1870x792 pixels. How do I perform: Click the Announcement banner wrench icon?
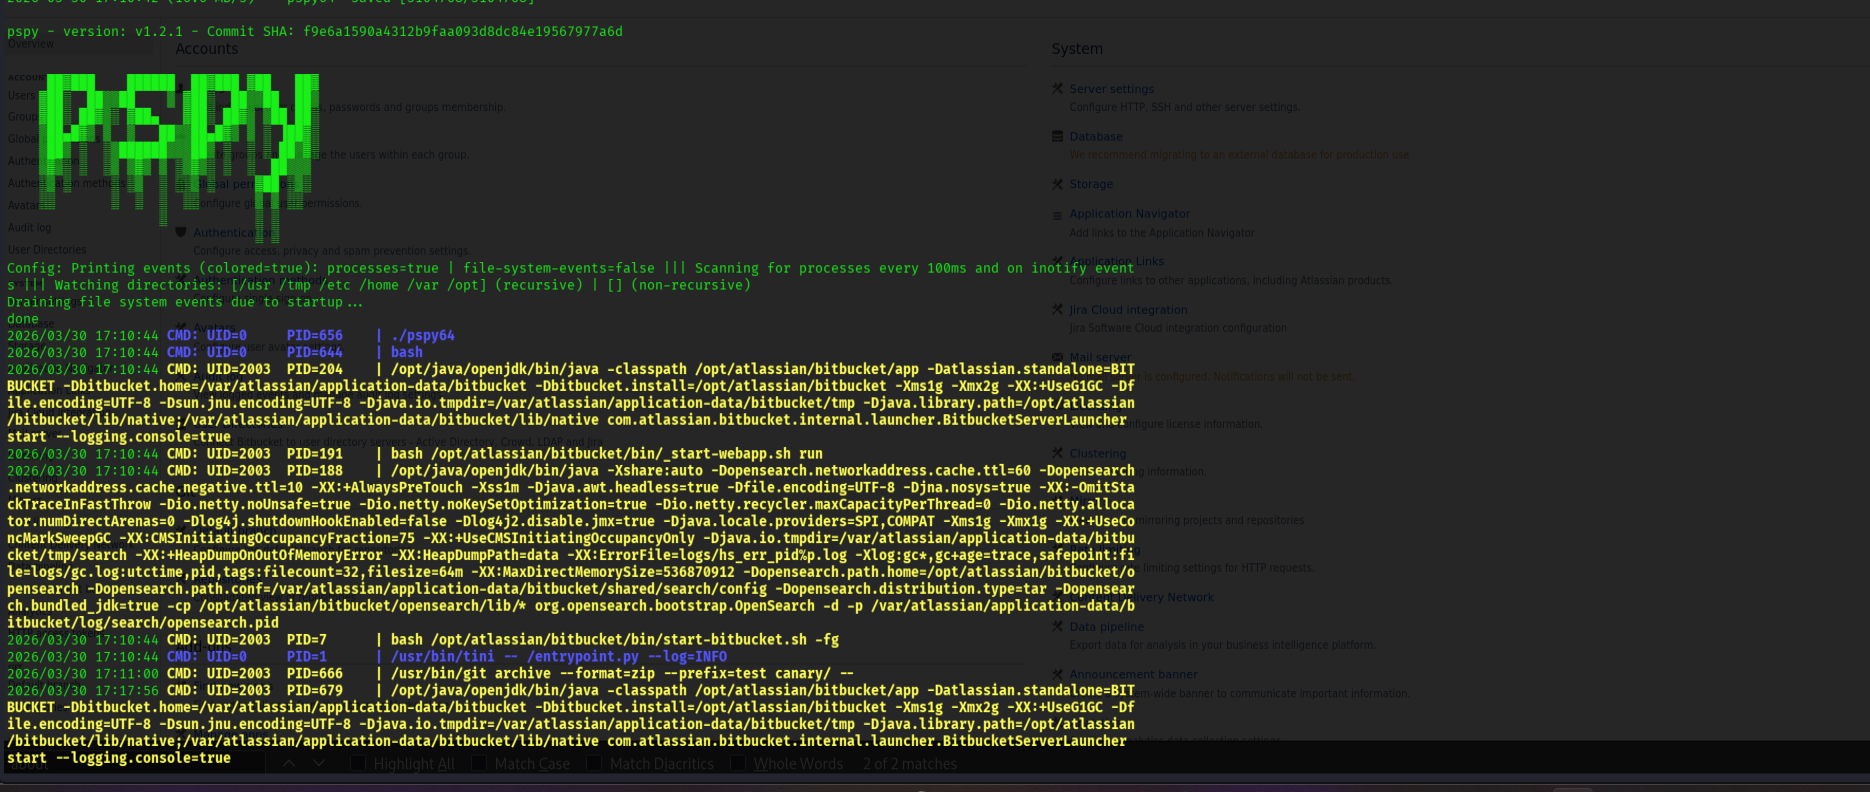coord(1057,675)
